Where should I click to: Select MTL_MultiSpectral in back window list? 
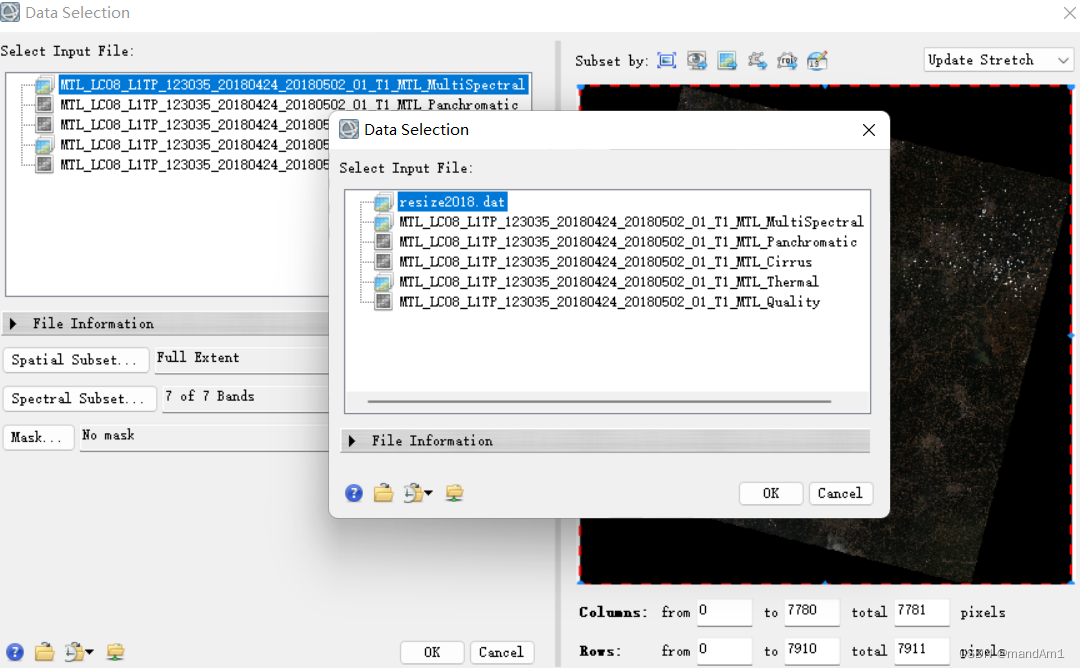293,85
